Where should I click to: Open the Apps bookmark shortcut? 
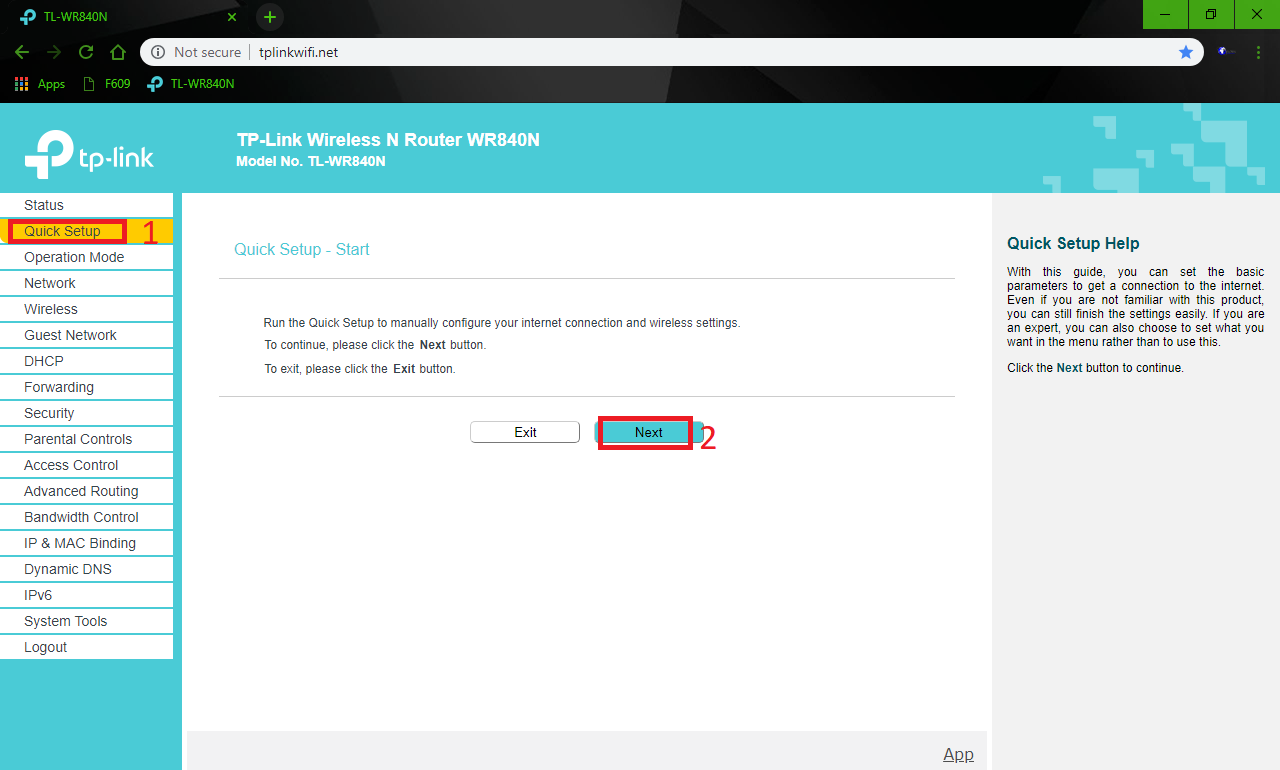[x=40, y=84]
